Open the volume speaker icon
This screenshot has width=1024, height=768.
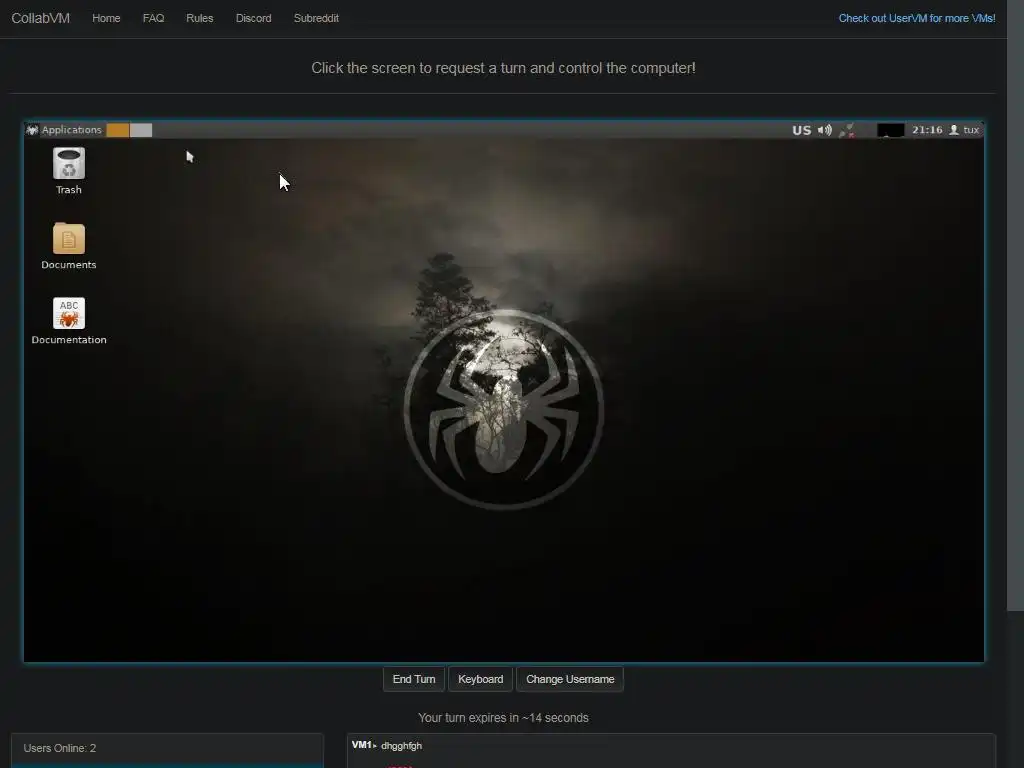tap(825, 130)
